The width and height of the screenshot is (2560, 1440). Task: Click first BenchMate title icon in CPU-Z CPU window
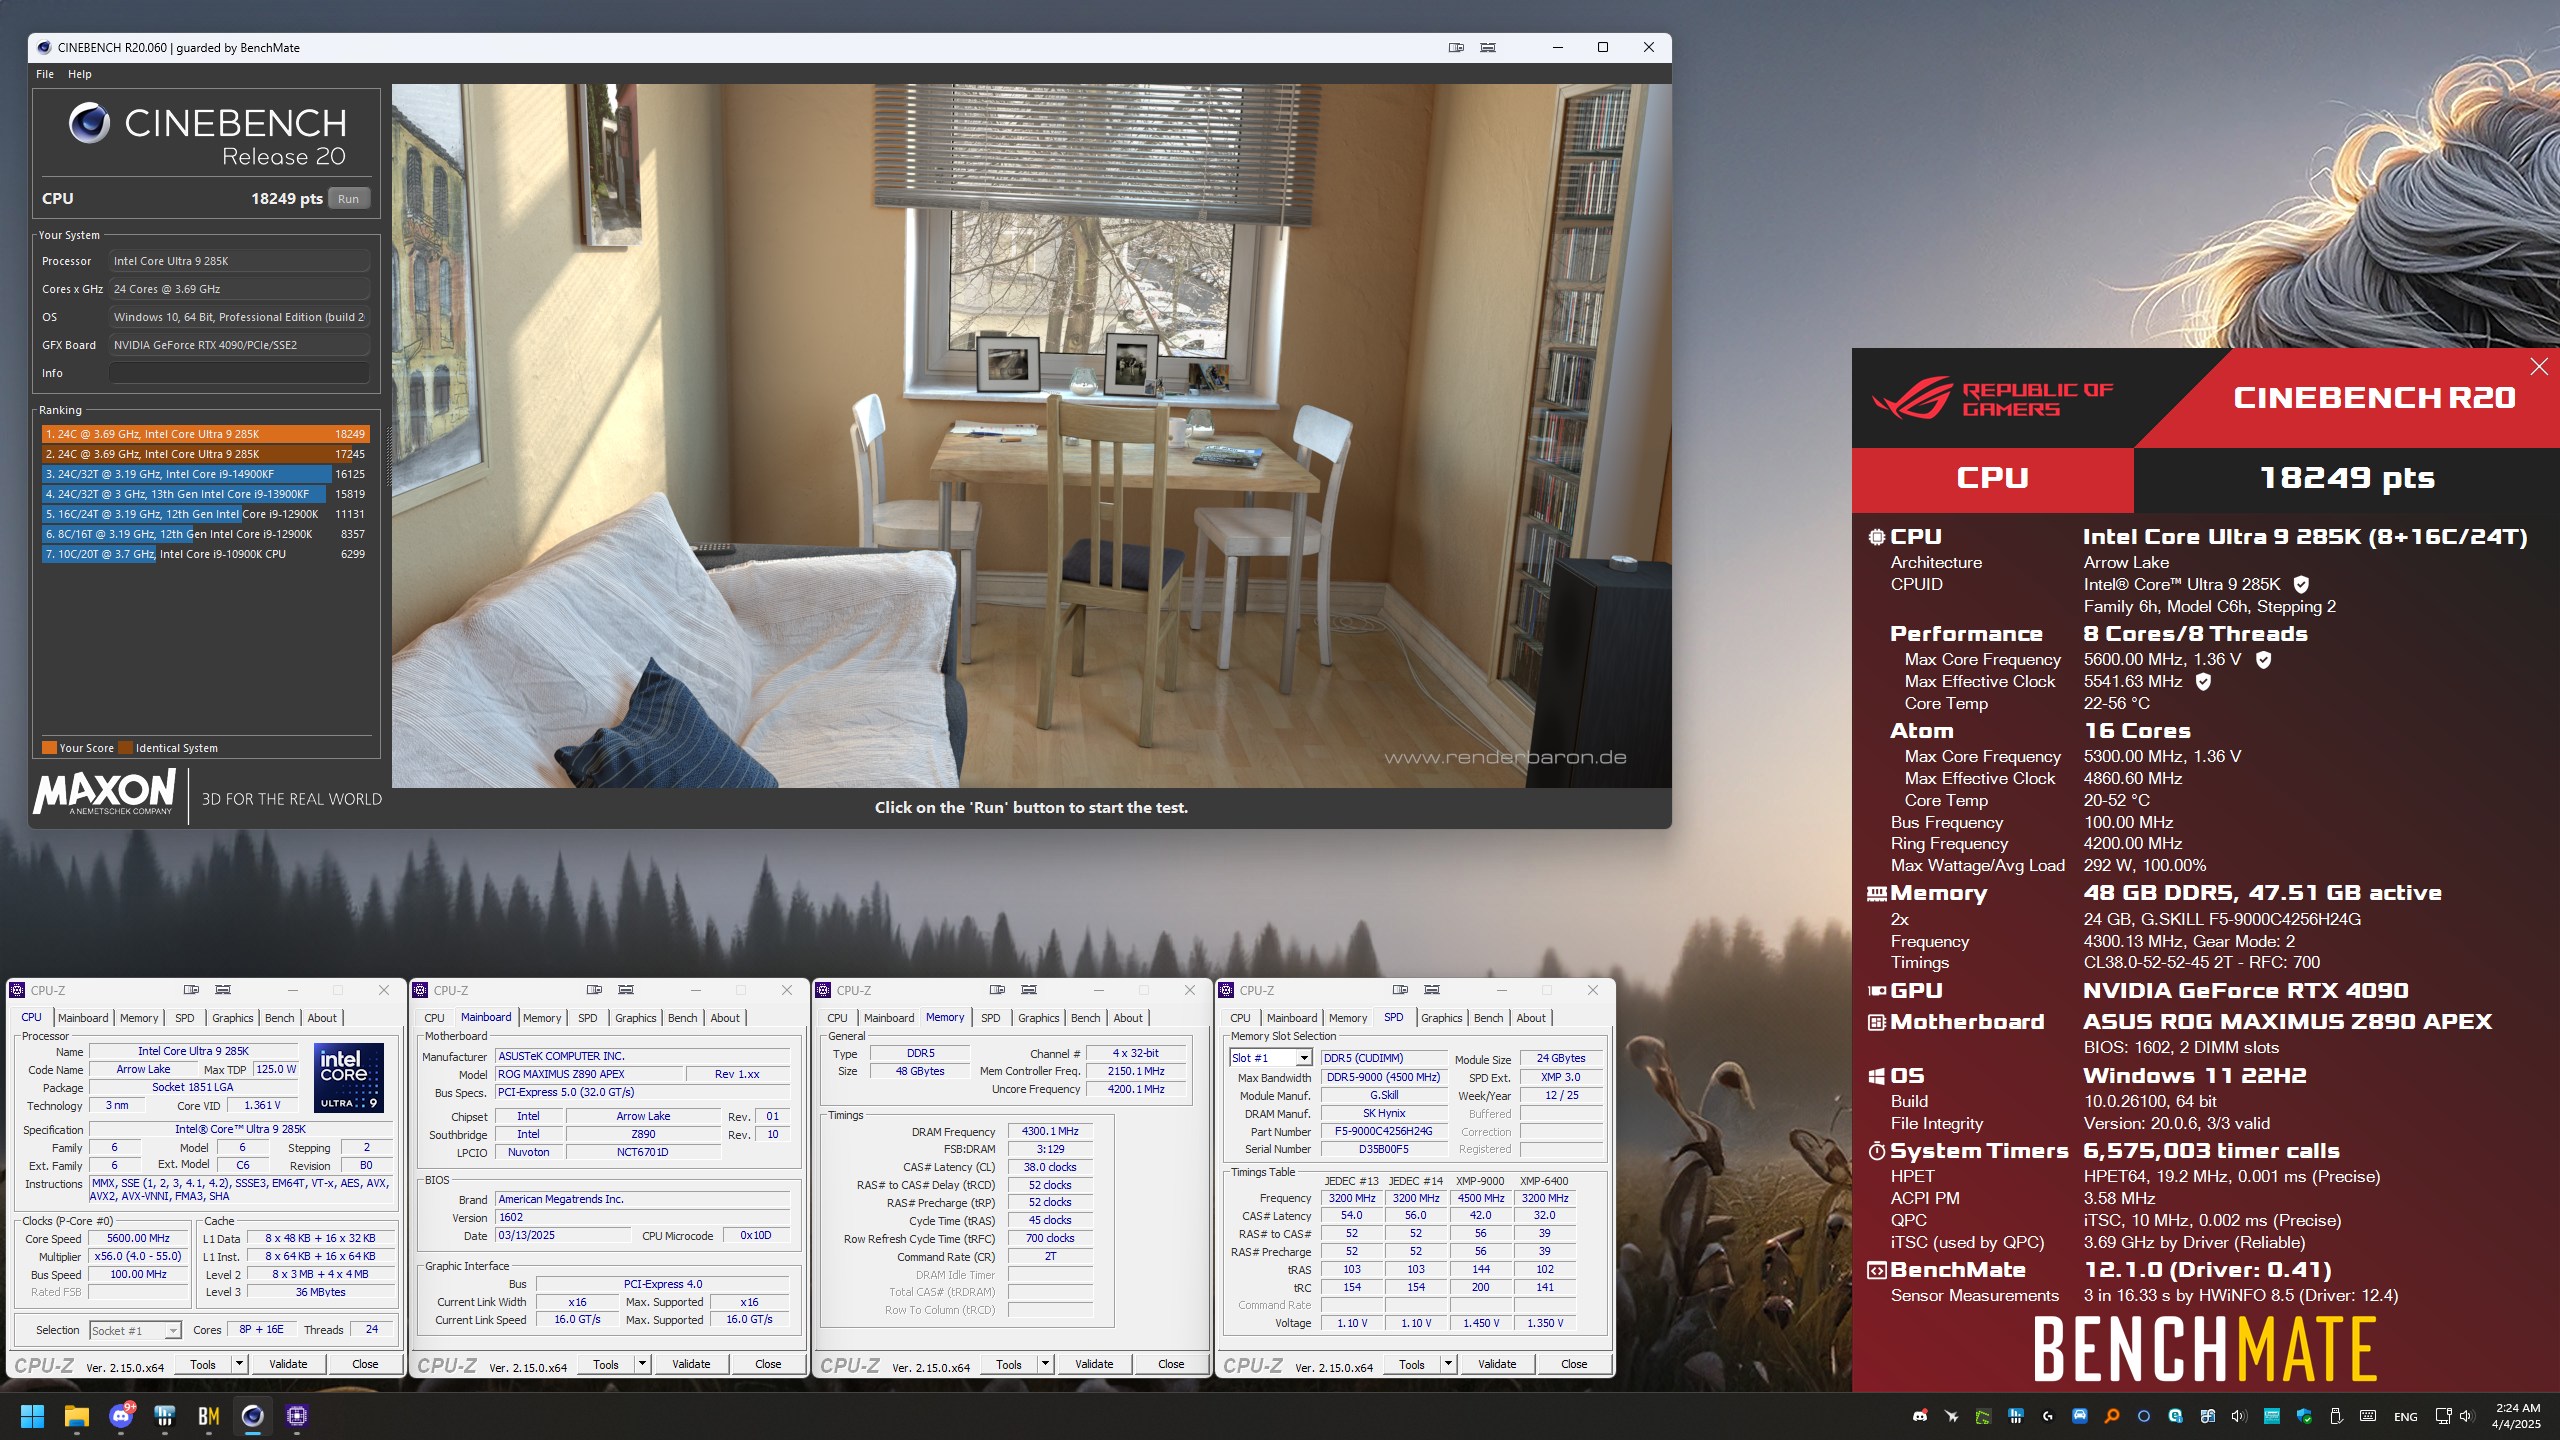click(x=191, y=990)
